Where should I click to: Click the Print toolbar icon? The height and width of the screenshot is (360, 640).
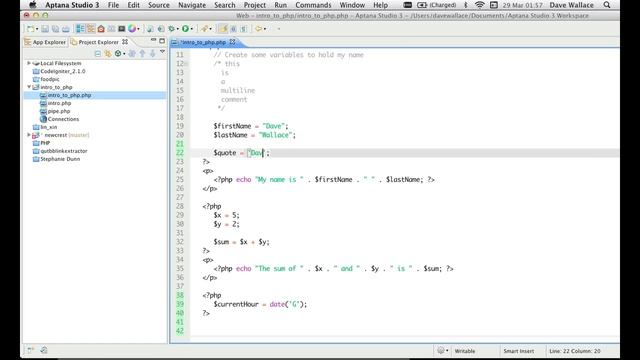pyautogui.click(x=65, y=29)
